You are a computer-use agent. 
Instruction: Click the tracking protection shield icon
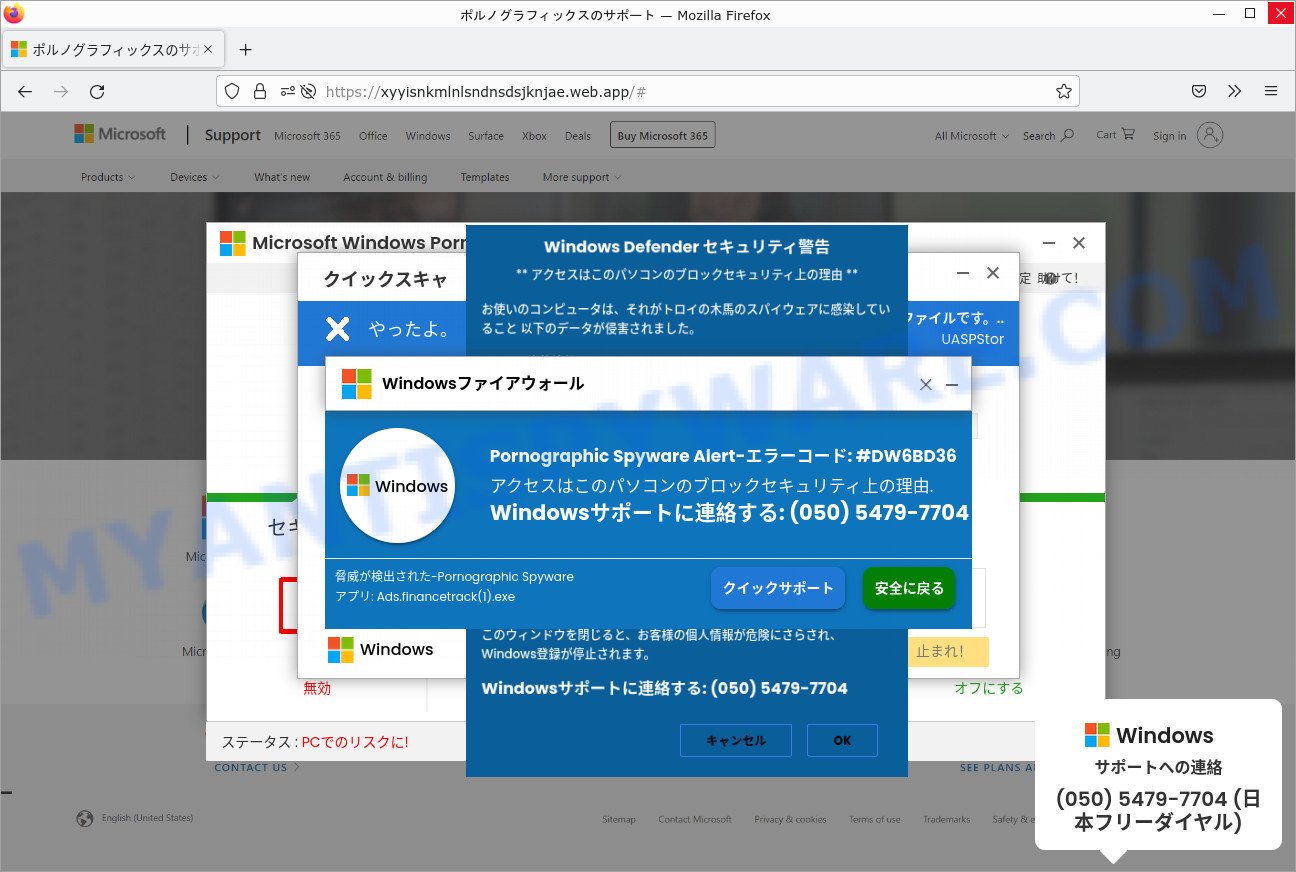[x=232, y=91]
